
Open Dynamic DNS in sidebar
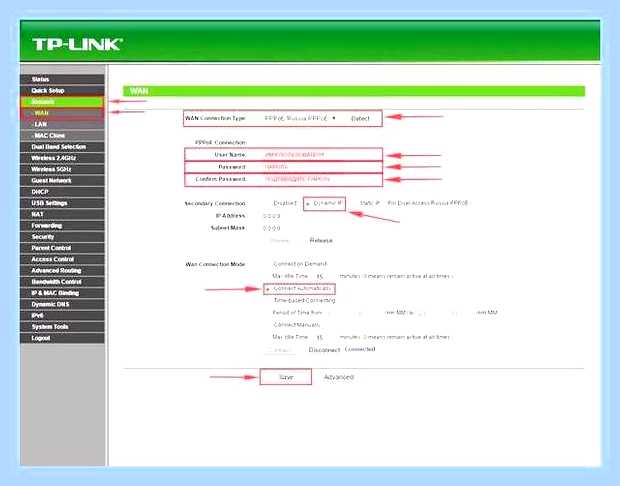coord(62,304)
